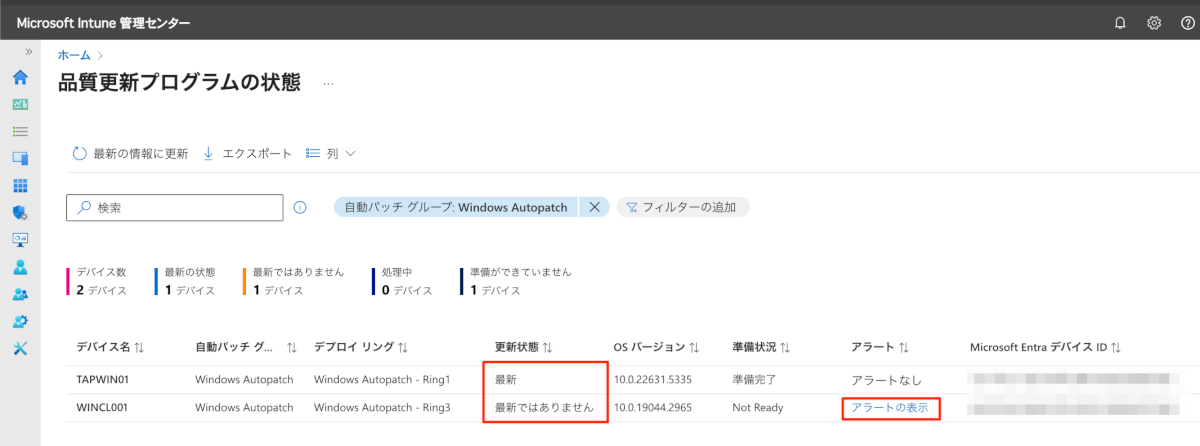Open the Apps grid icon
This screenshot has height=446, width=1200.
click(20, 186)
